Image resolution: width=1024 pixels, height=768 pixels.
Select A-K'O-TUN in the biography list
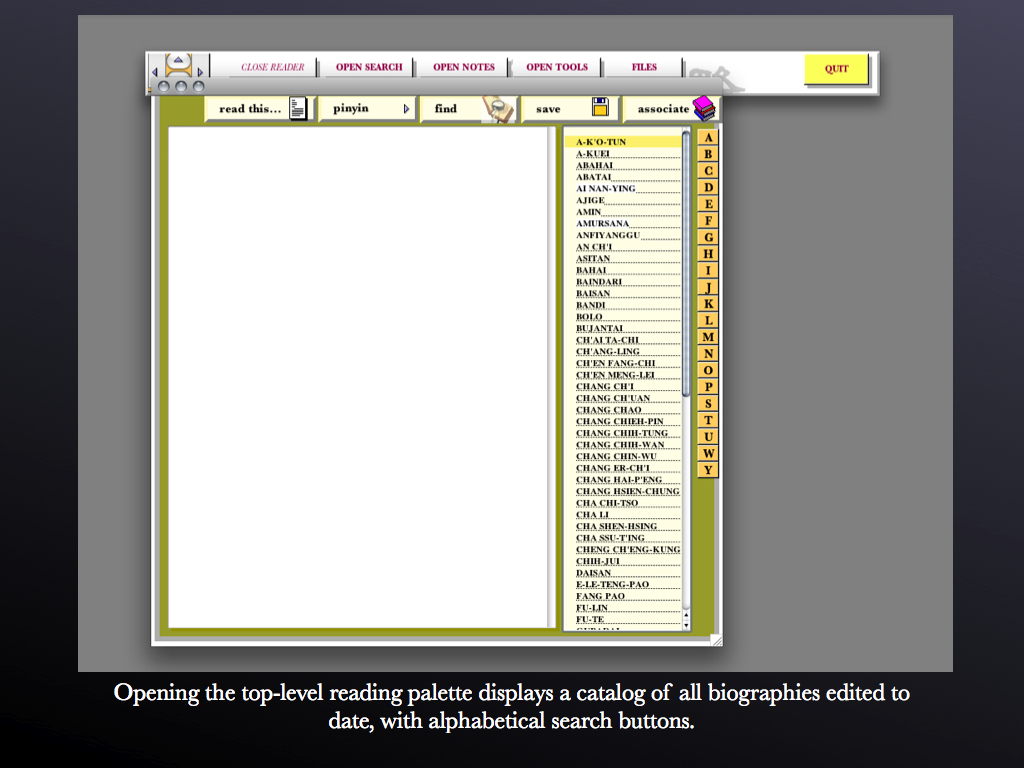point(623,142)
